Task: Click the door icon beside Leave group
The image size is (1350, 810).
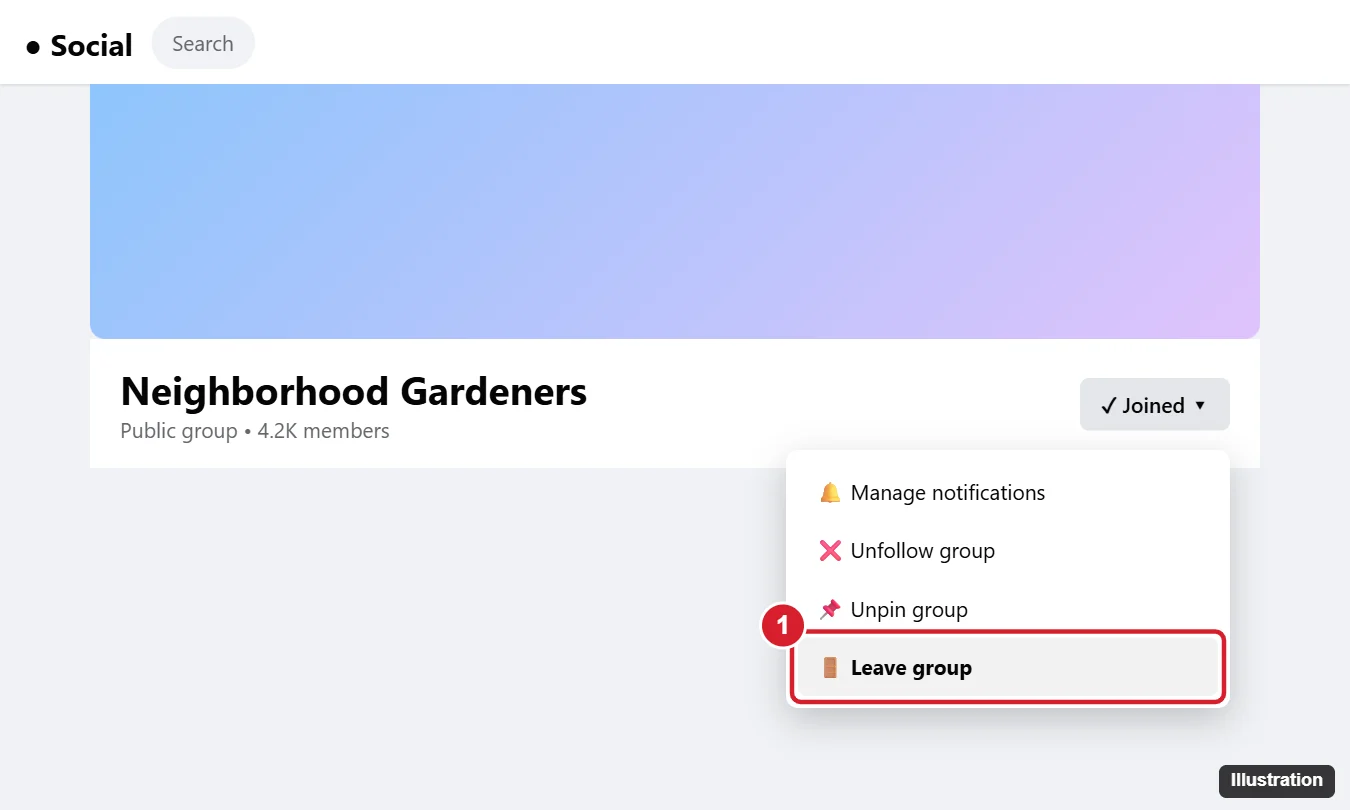Action: (x=830, y=668)
